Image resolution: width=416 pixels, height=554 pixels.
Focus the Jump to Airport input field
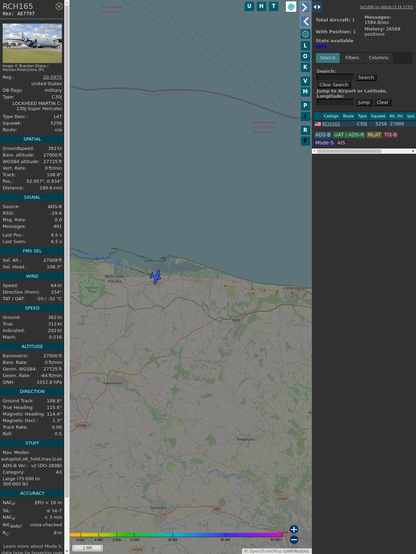click(335, 102)
